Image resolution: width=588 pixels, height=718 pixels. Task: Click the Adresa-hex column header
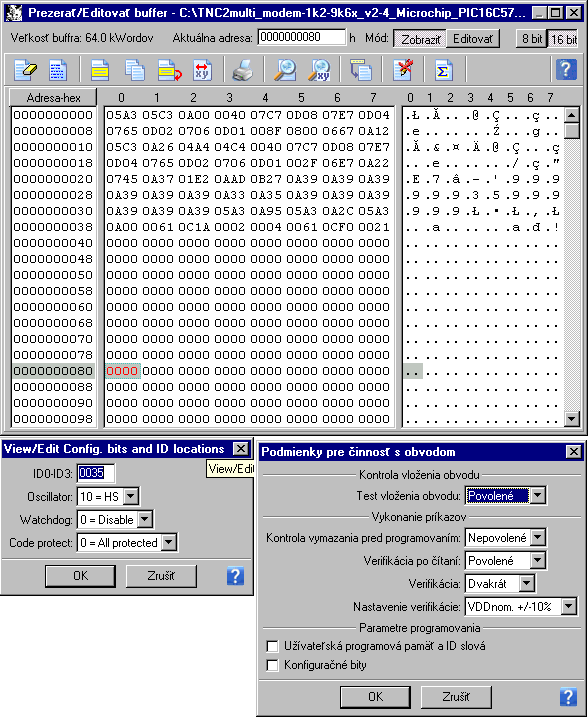pos(53,98)
